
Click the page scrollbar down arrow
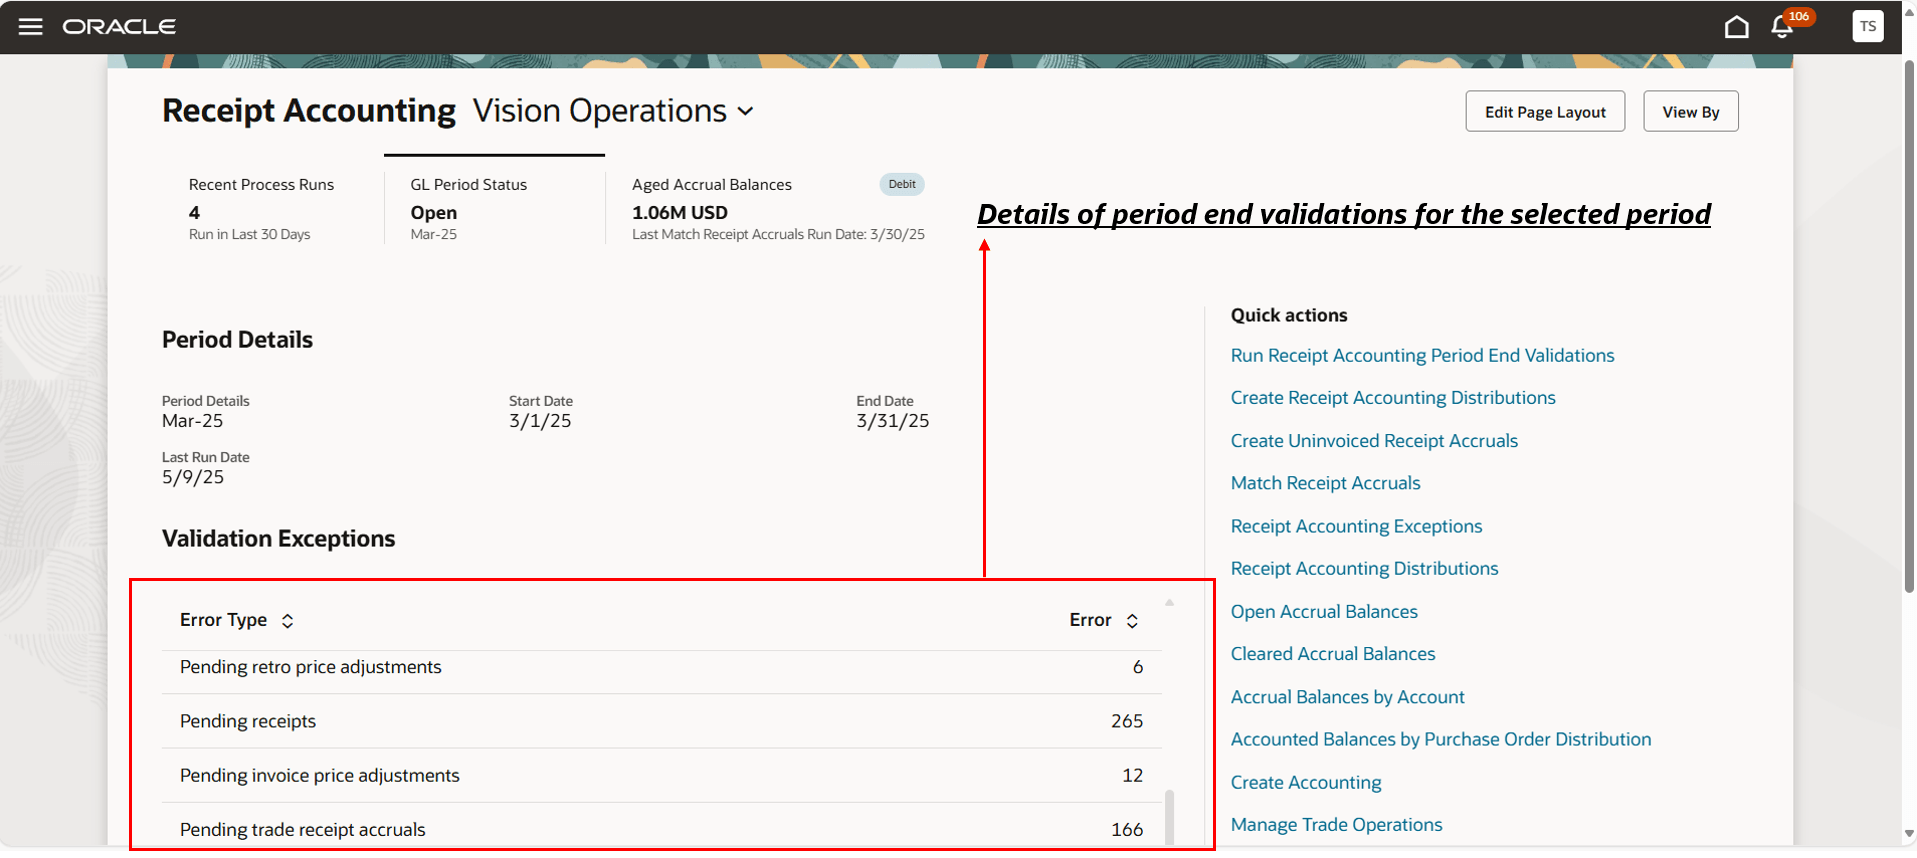click(x=1909, y=834)
